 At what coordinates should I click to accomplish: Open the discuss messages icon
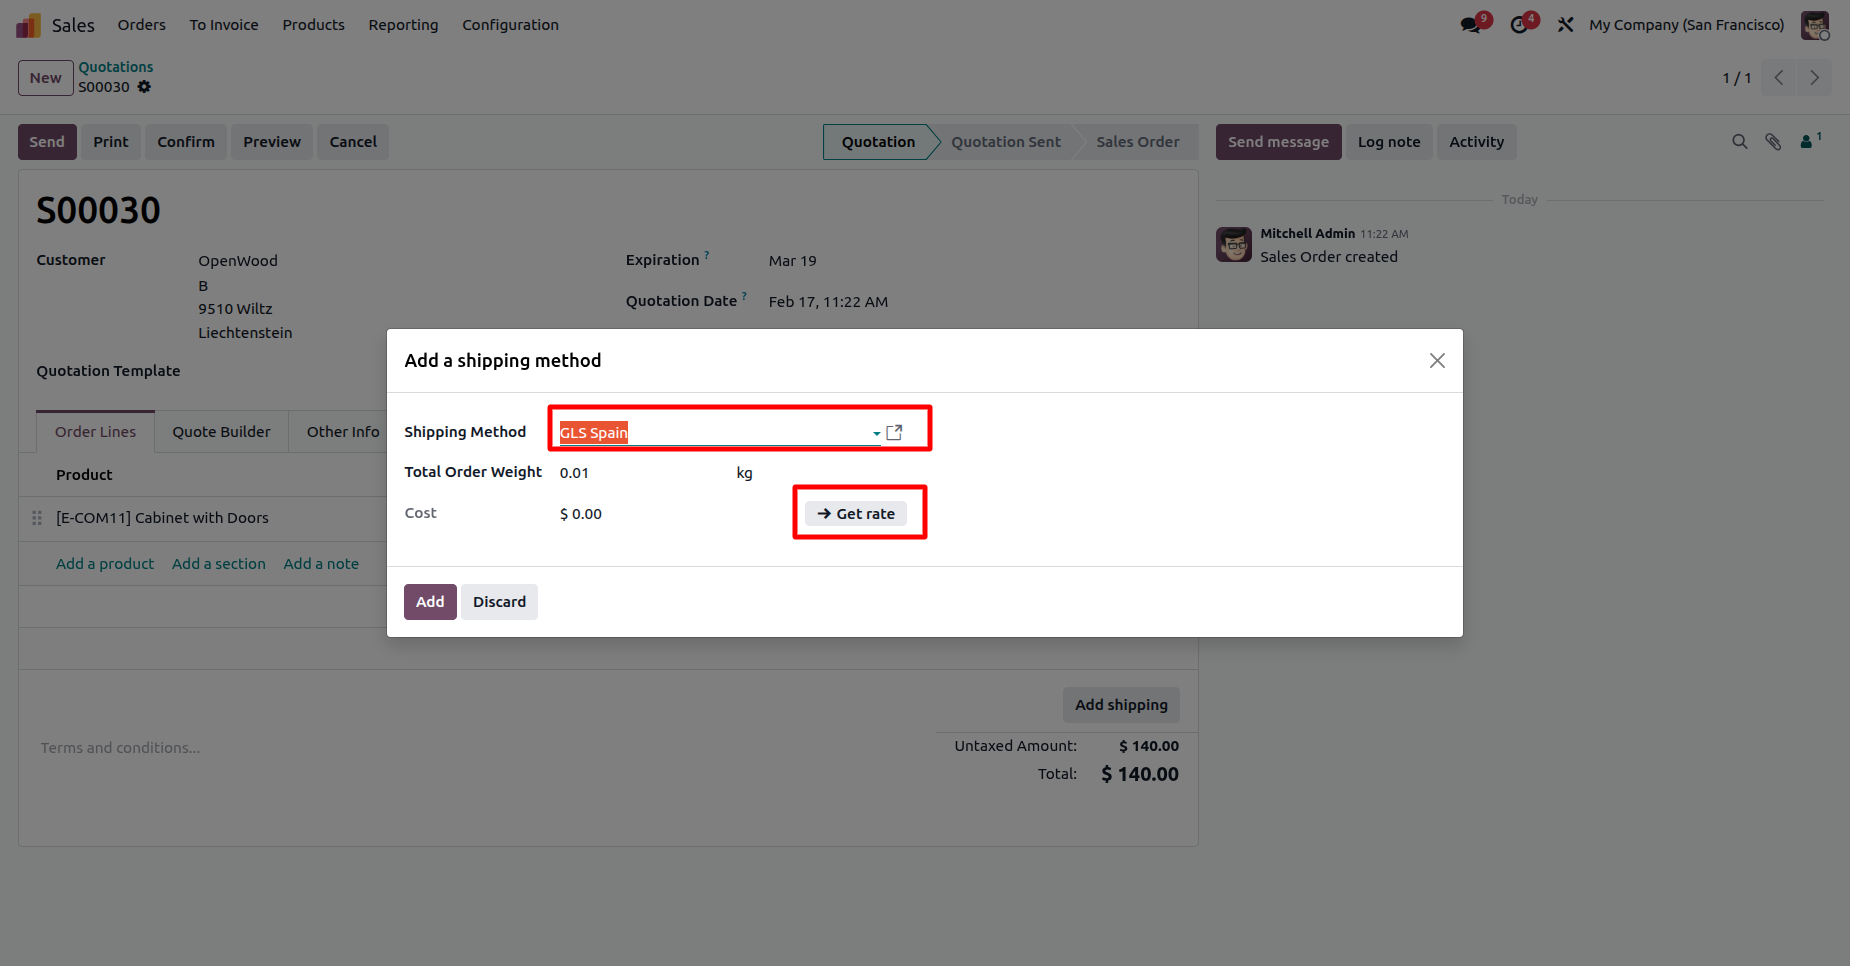[x=1470, y=25]
